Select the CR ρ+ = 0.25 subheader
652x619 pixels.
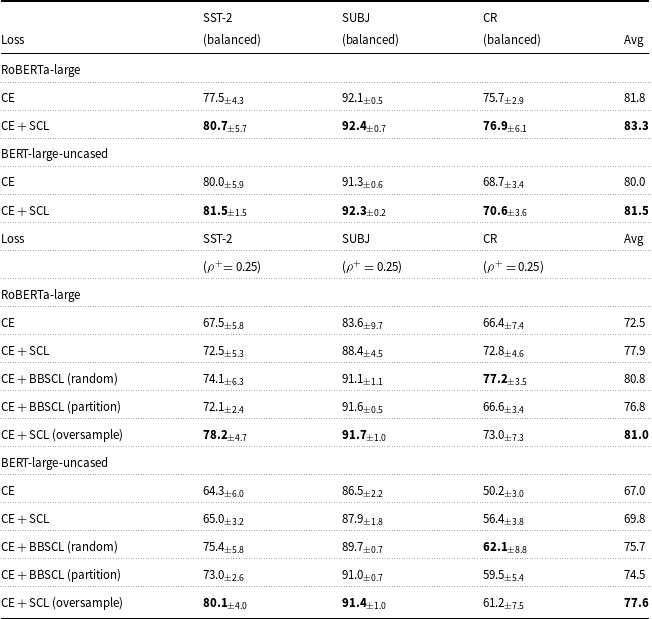coord(513,266)
